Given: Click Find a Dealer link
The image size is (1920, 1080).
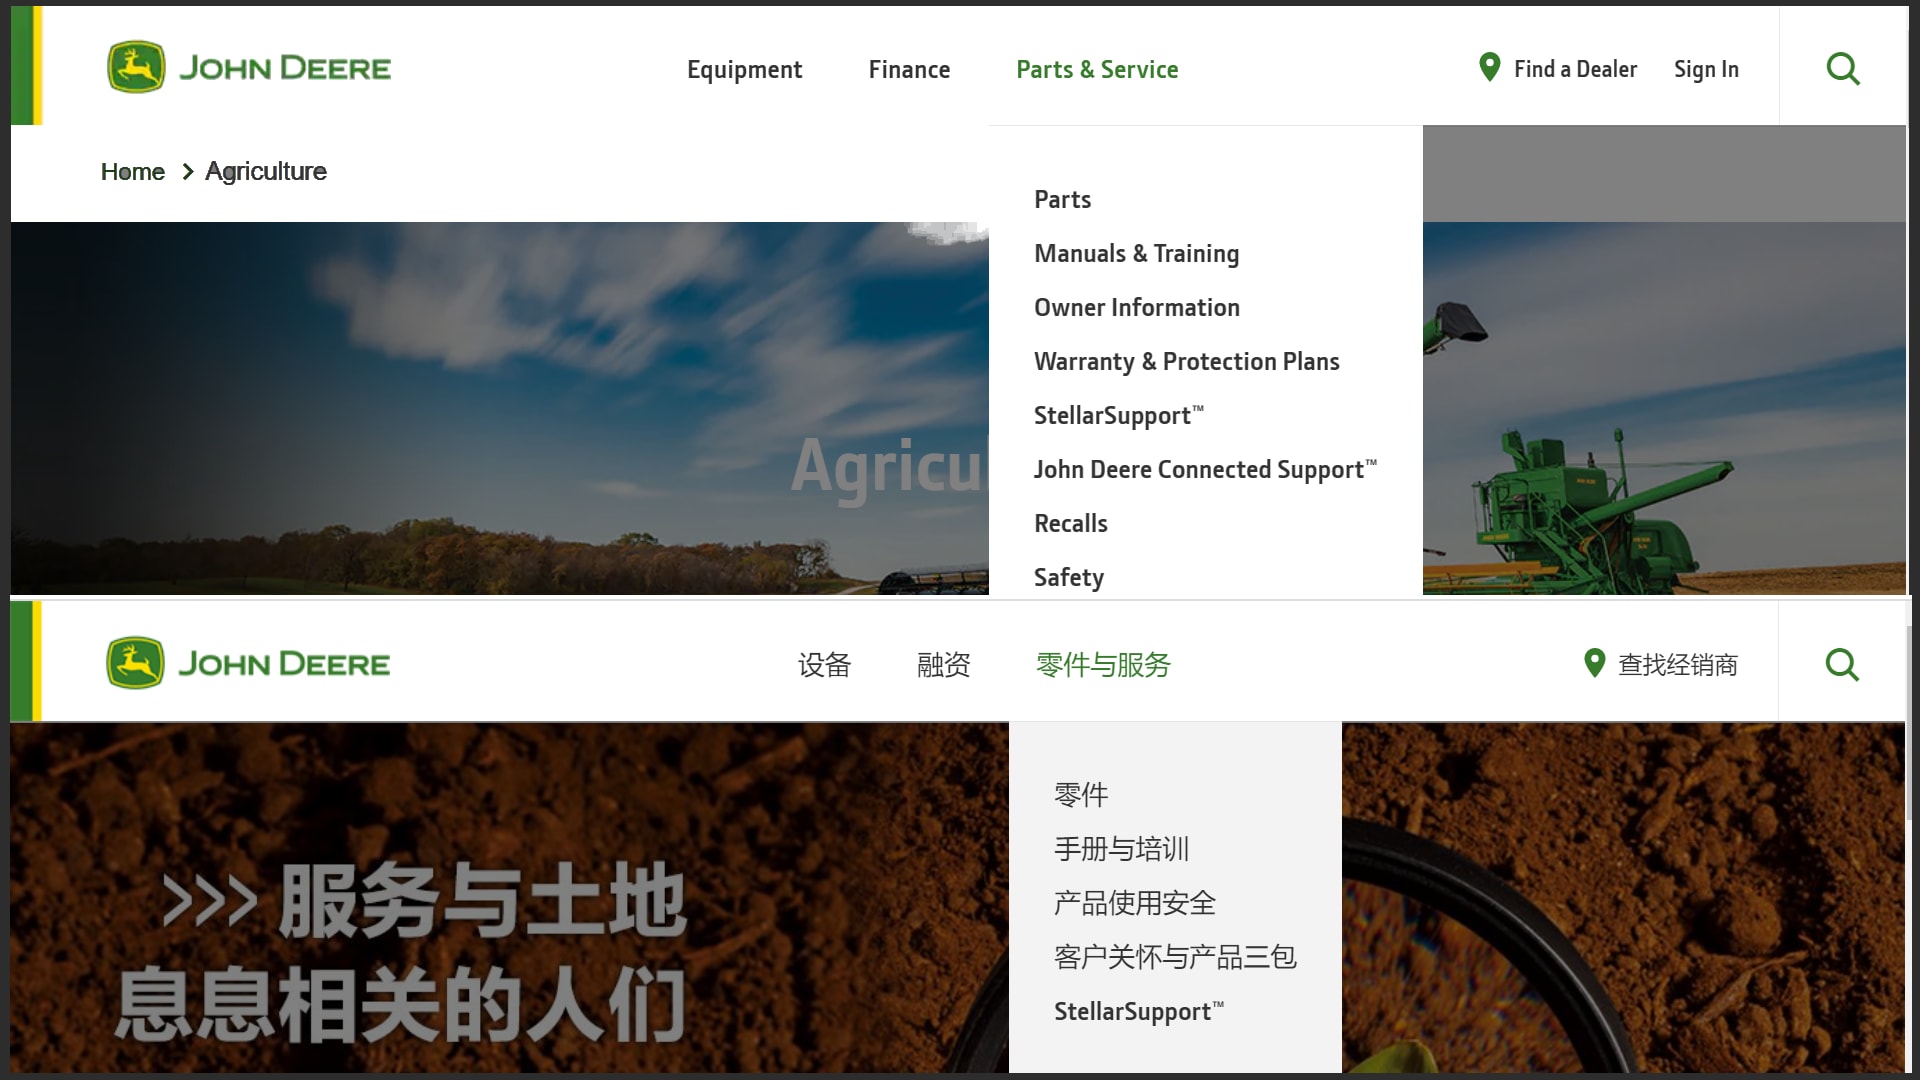Looking at the screenshot, I should (x=1575, y=69).
